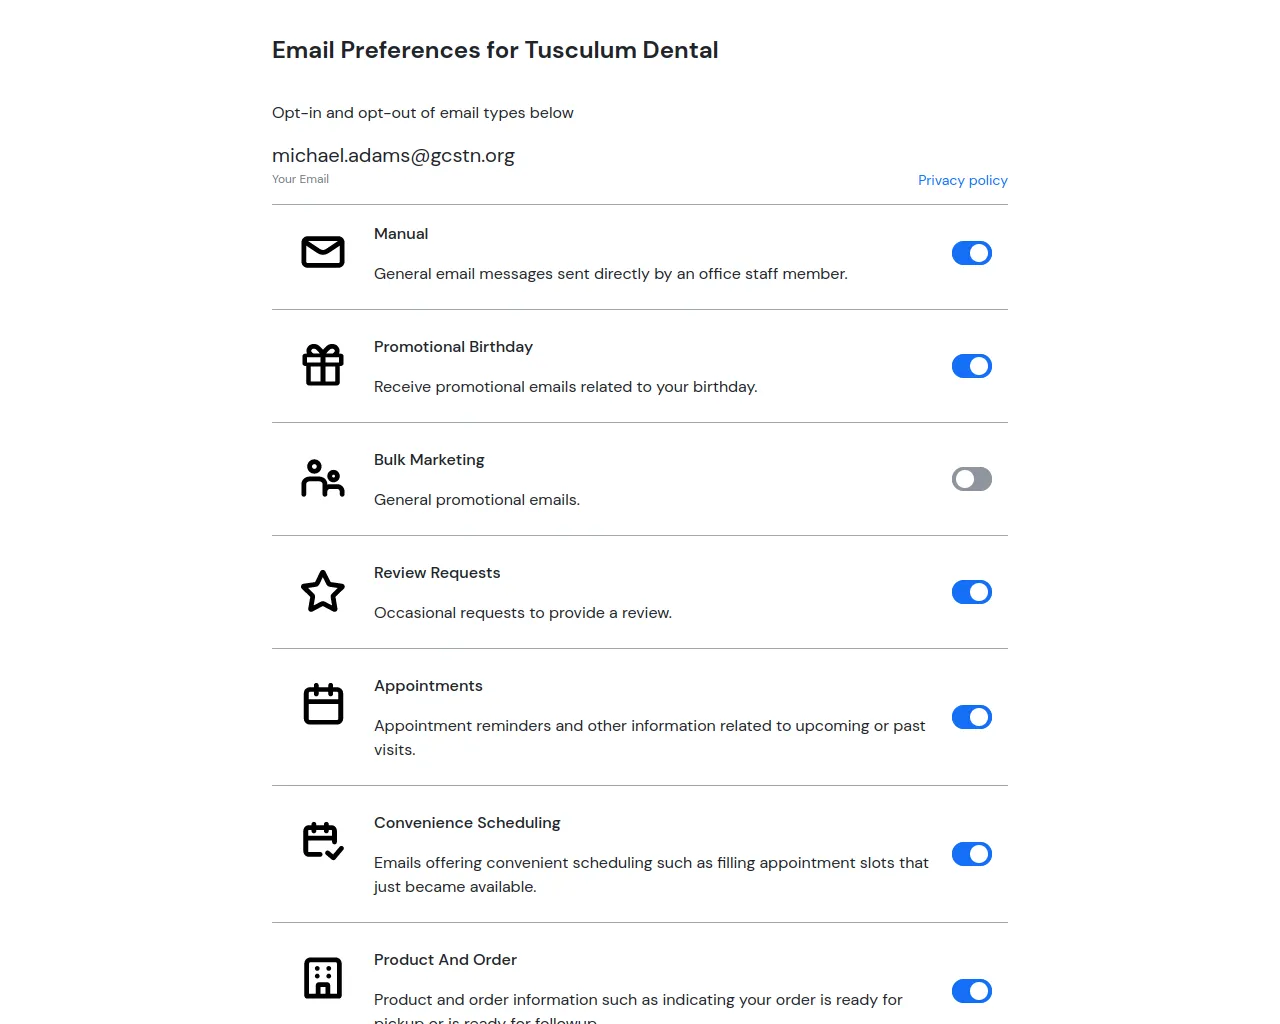Open the Privacy policy link

[x=962, y=180]
